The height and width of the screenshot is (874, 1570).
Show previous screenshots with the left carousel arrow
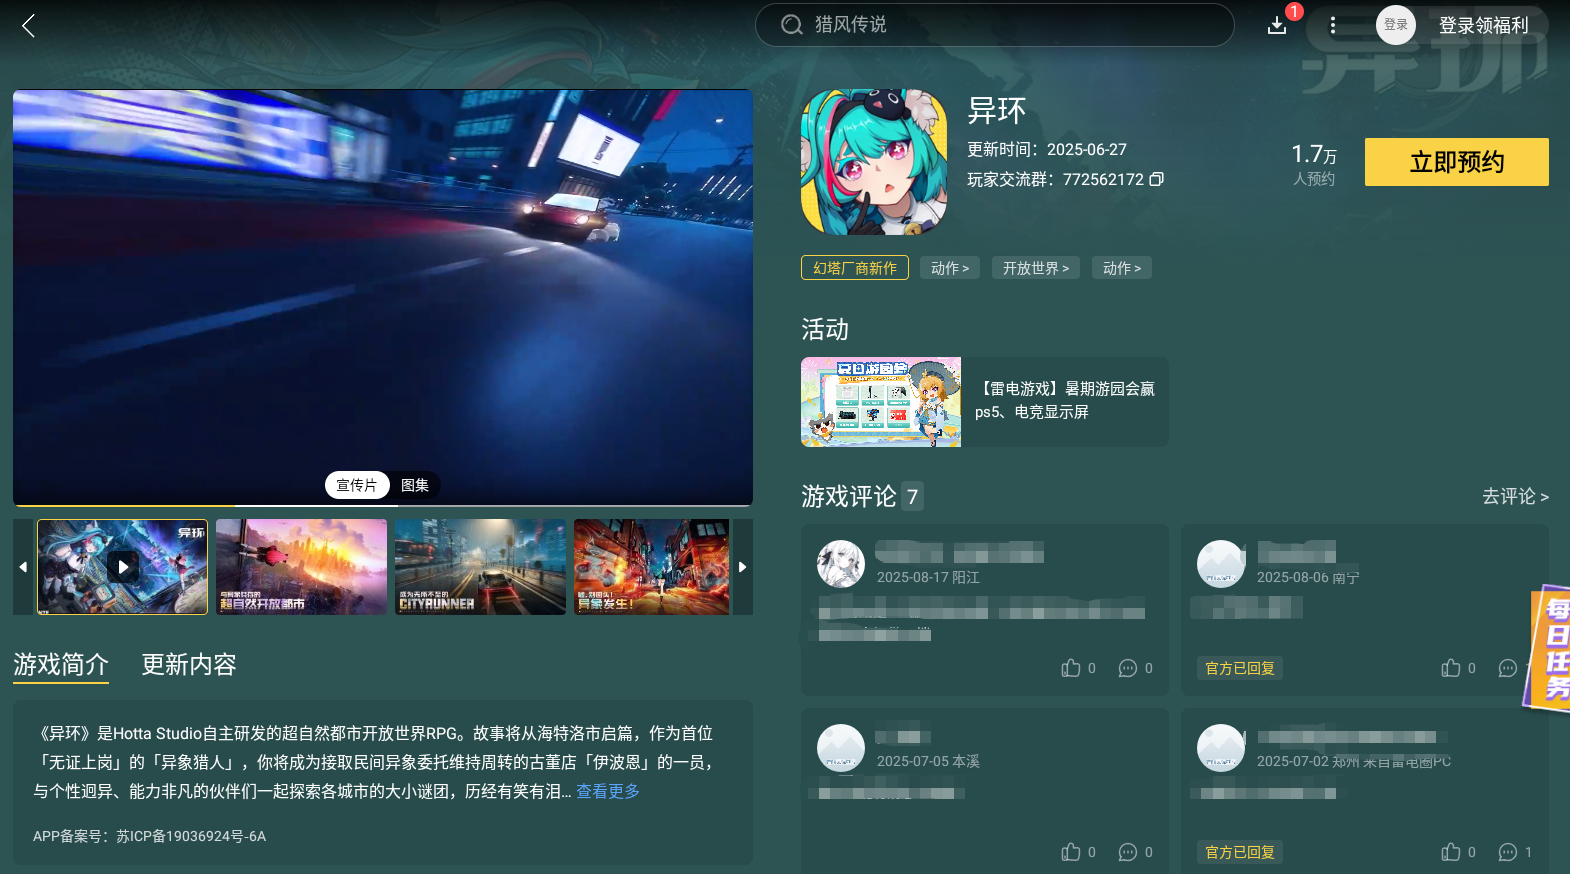coord(24,567)
